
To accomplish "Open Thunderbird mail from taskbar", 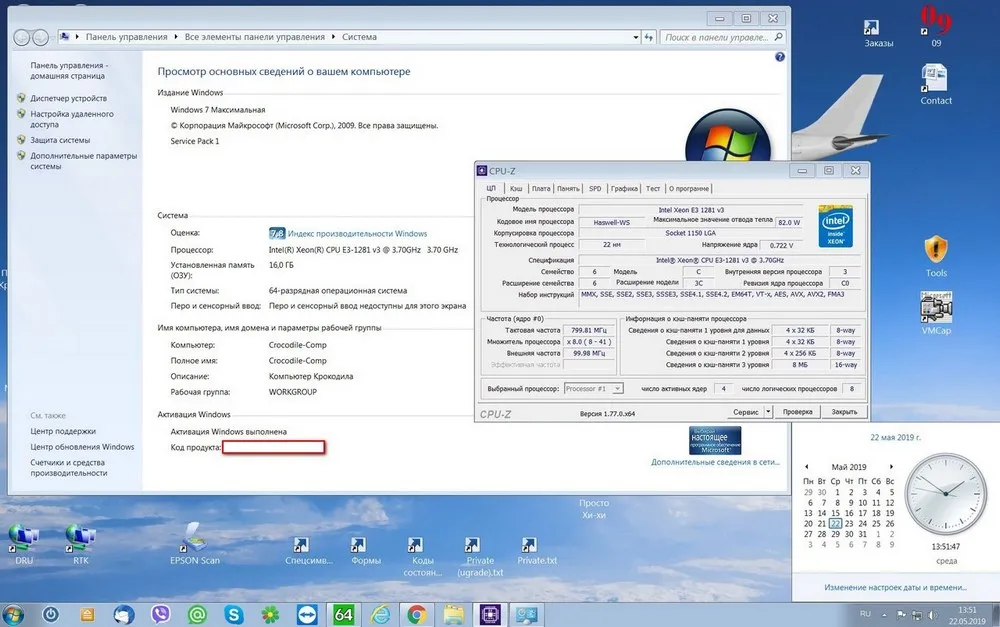I will 124,614.
